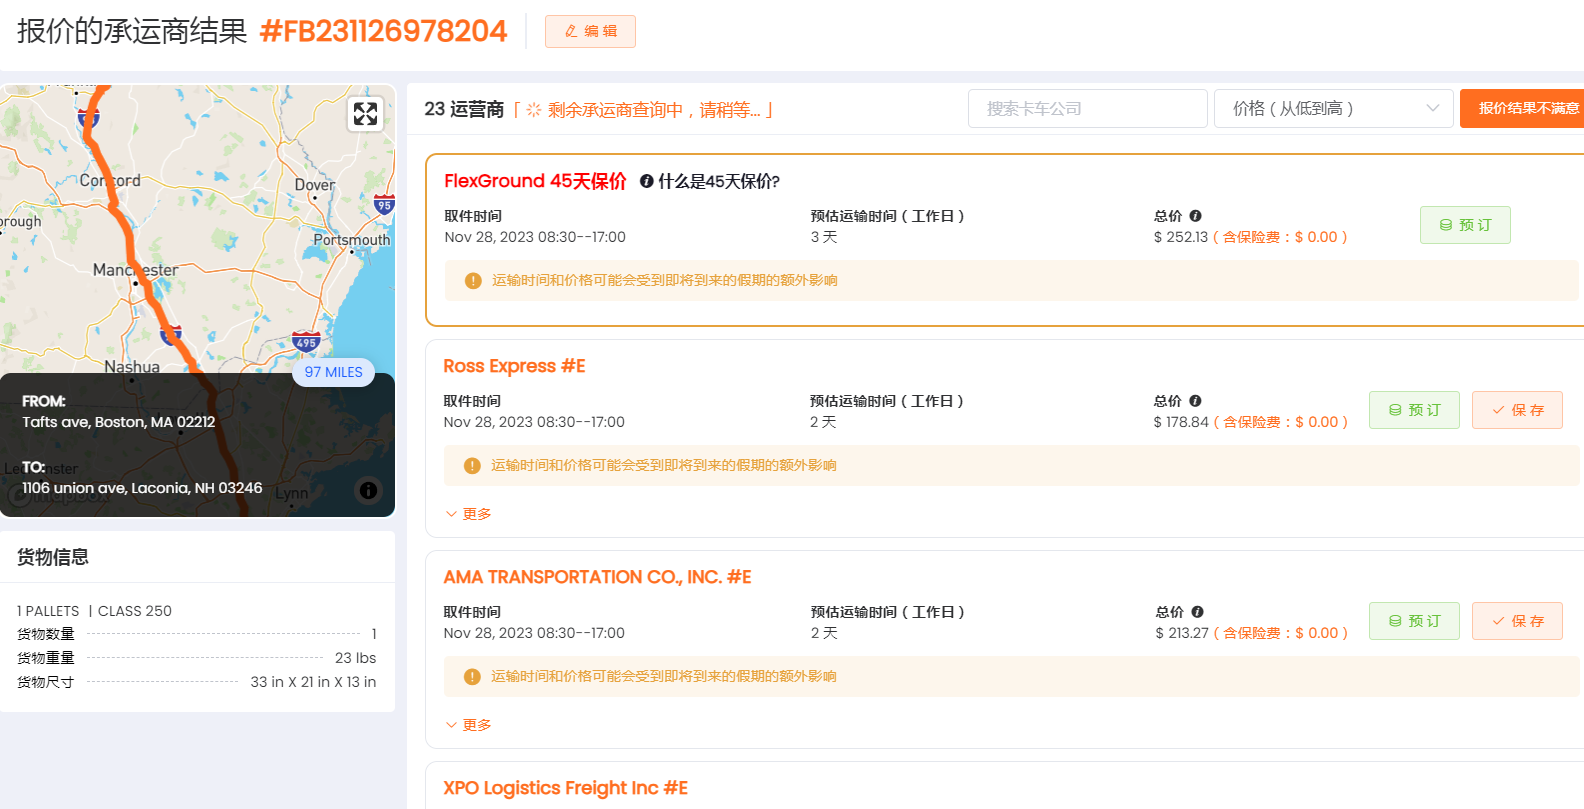Expand 更多 under Ross Express
Screen dimensions: 1584x809
pos(468,514)
